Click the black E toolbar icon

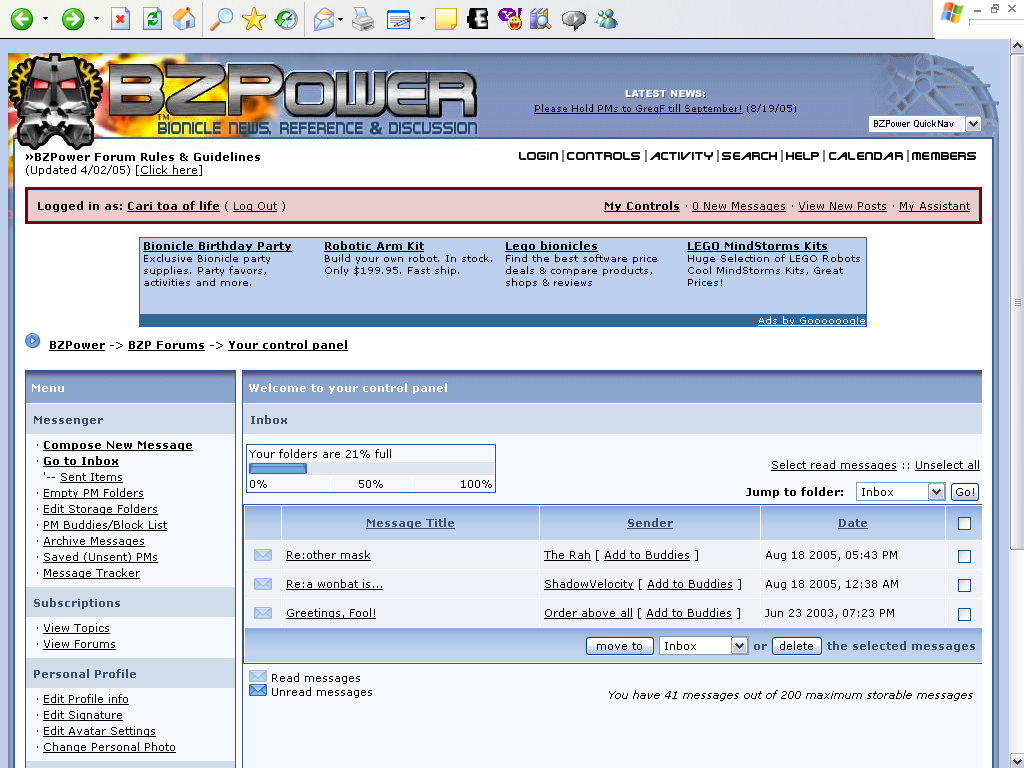click(x=477, y=19)
